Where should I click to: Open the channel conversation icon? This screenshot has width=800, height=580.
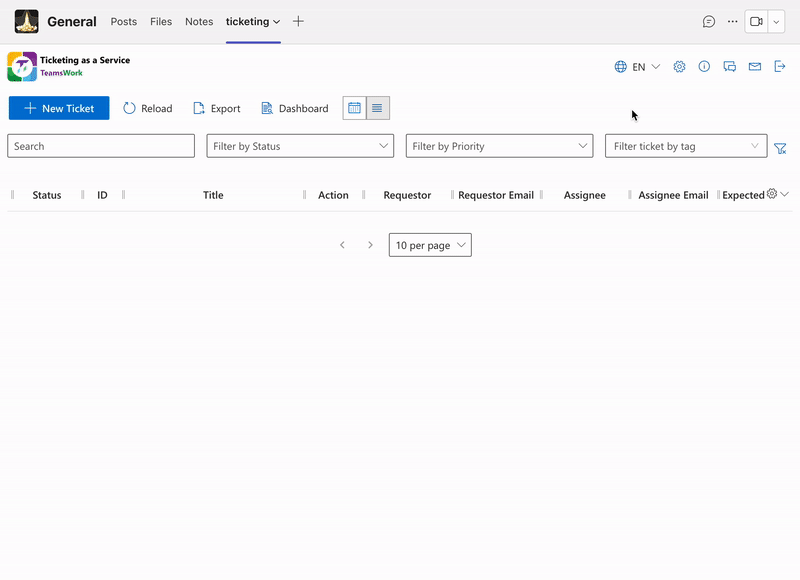tap(709, 21)
